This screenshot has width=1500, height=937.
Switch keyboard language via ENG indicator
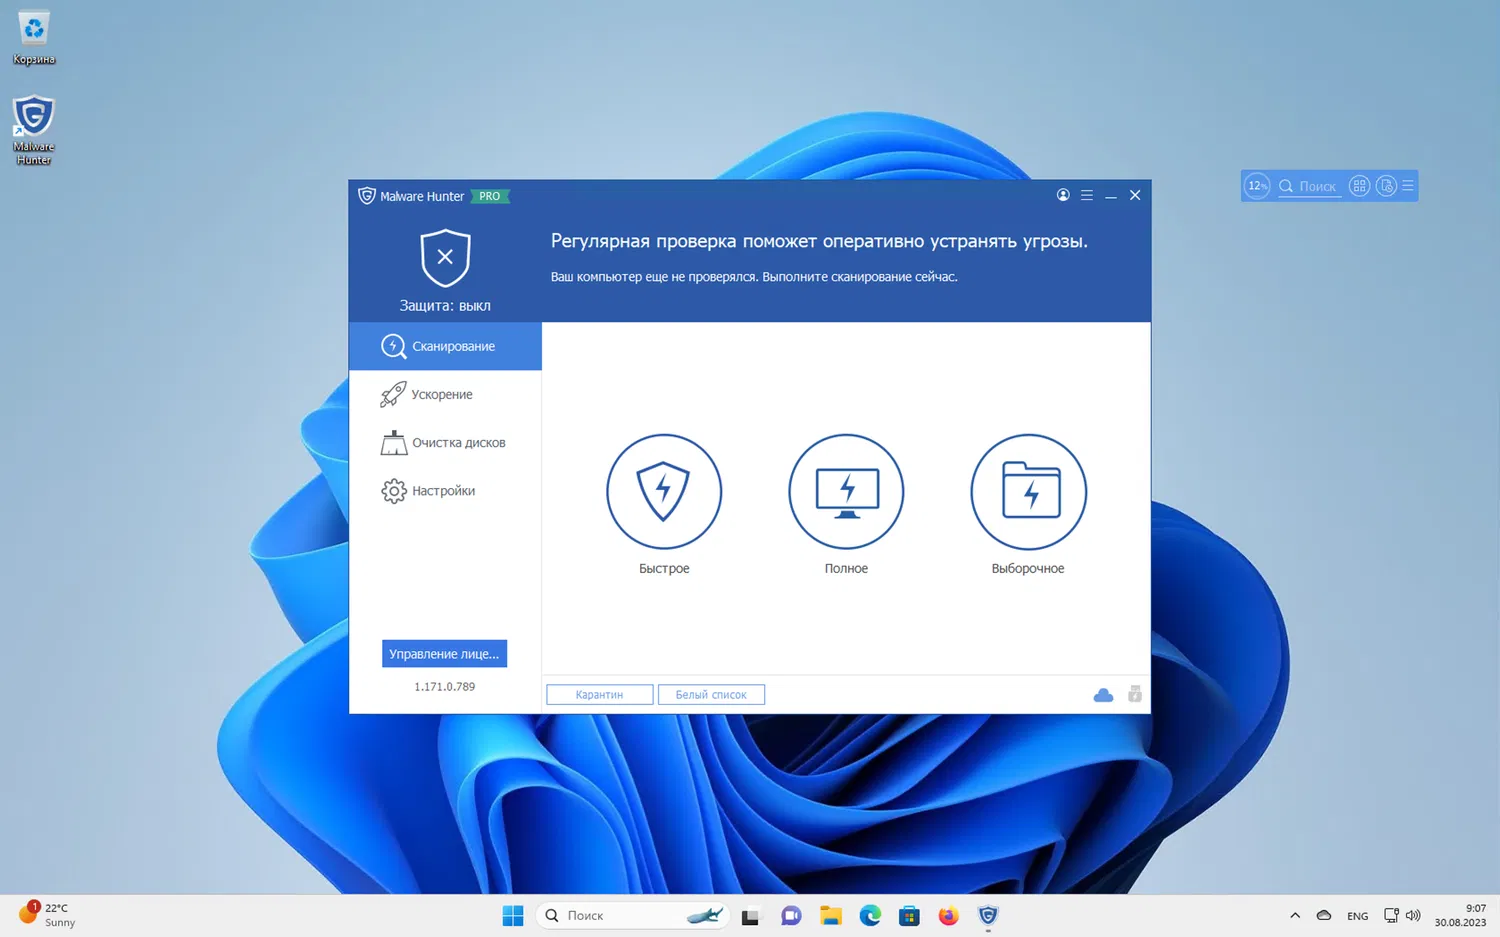click(1357, 915)
